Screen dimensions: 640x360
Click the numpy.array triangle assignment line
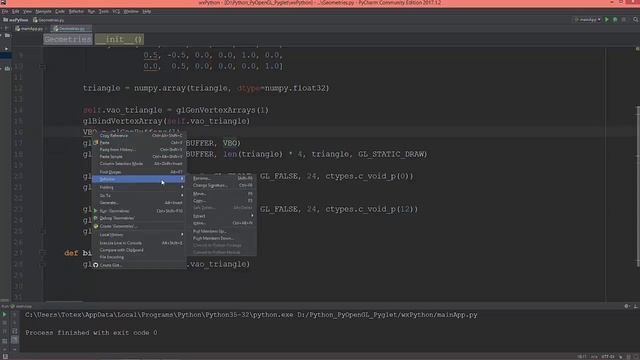[x=206, y=88]
